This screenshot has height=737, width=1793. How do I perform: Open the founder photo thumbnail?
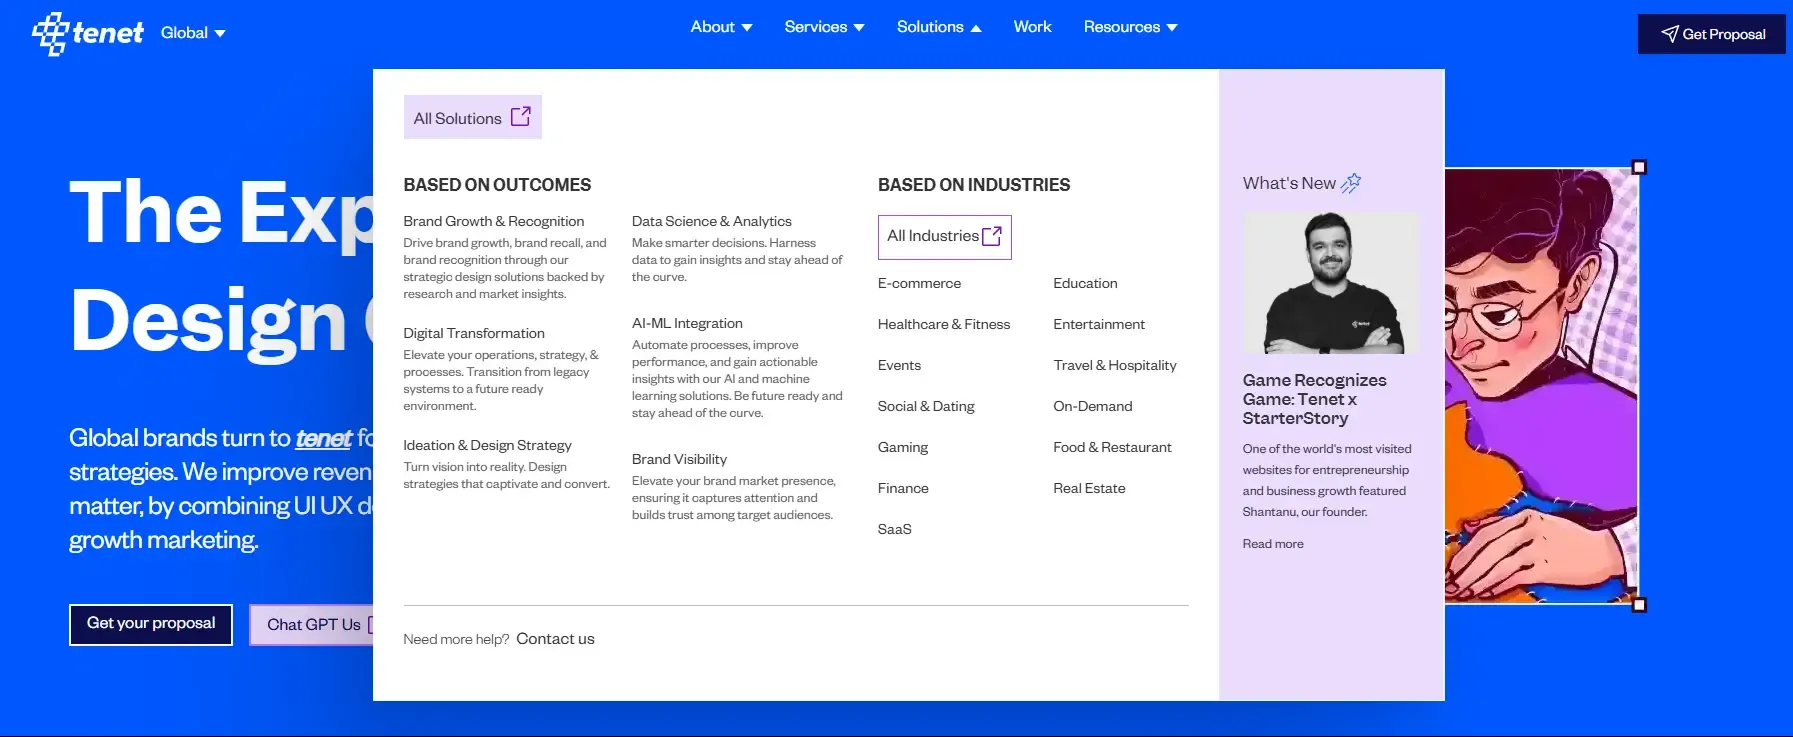tap(1330, 283)
